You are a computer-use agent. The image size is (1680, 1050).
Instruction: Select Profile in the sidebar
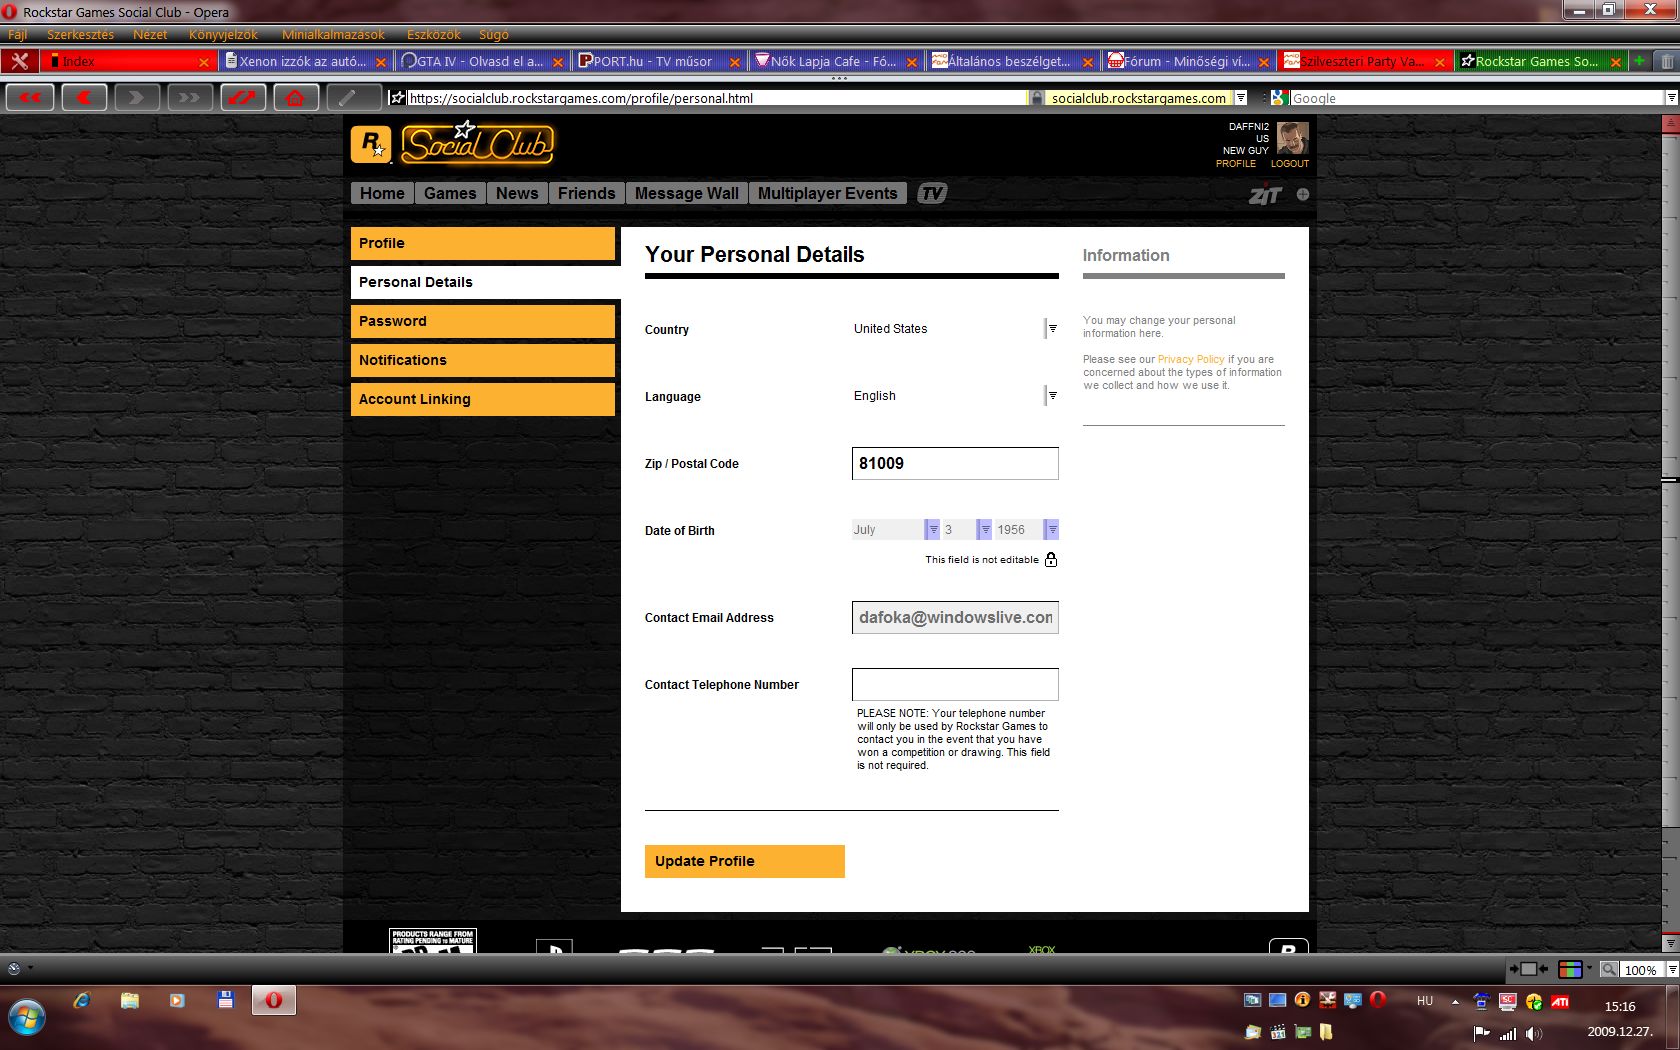[483, 243]
